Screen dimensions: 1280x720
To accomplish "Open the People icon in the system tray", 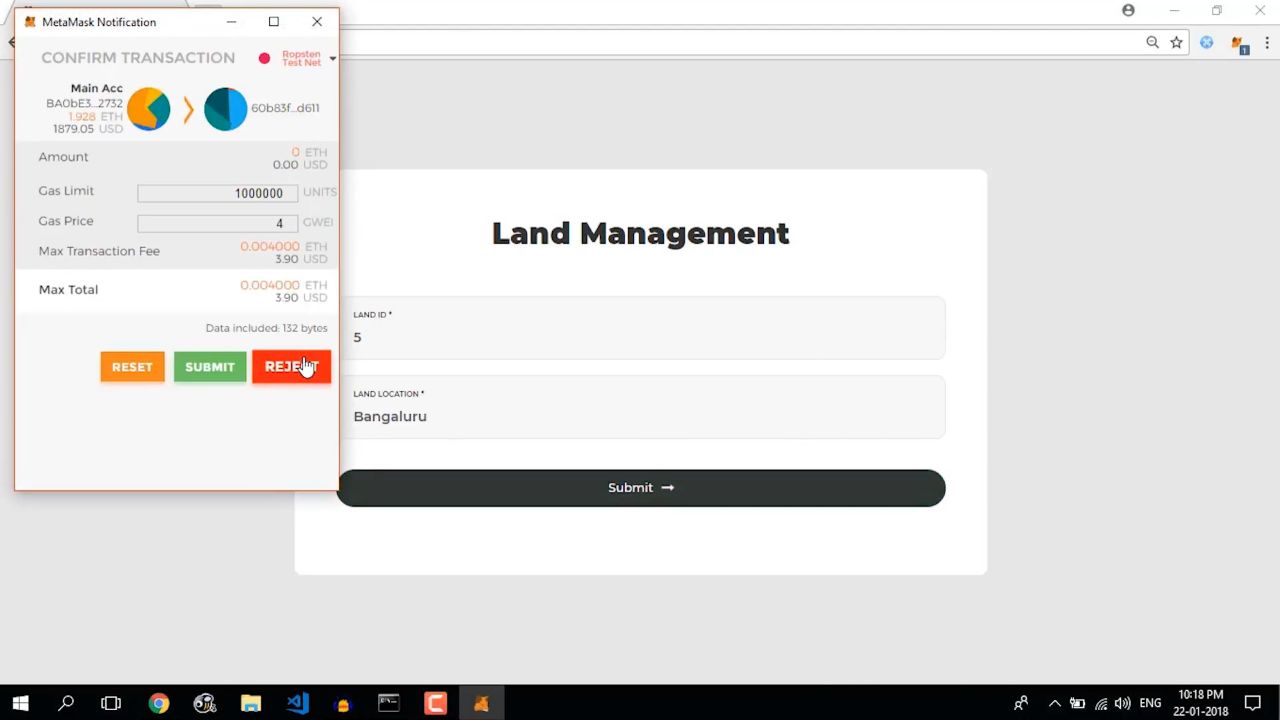I will [1021, 704].
